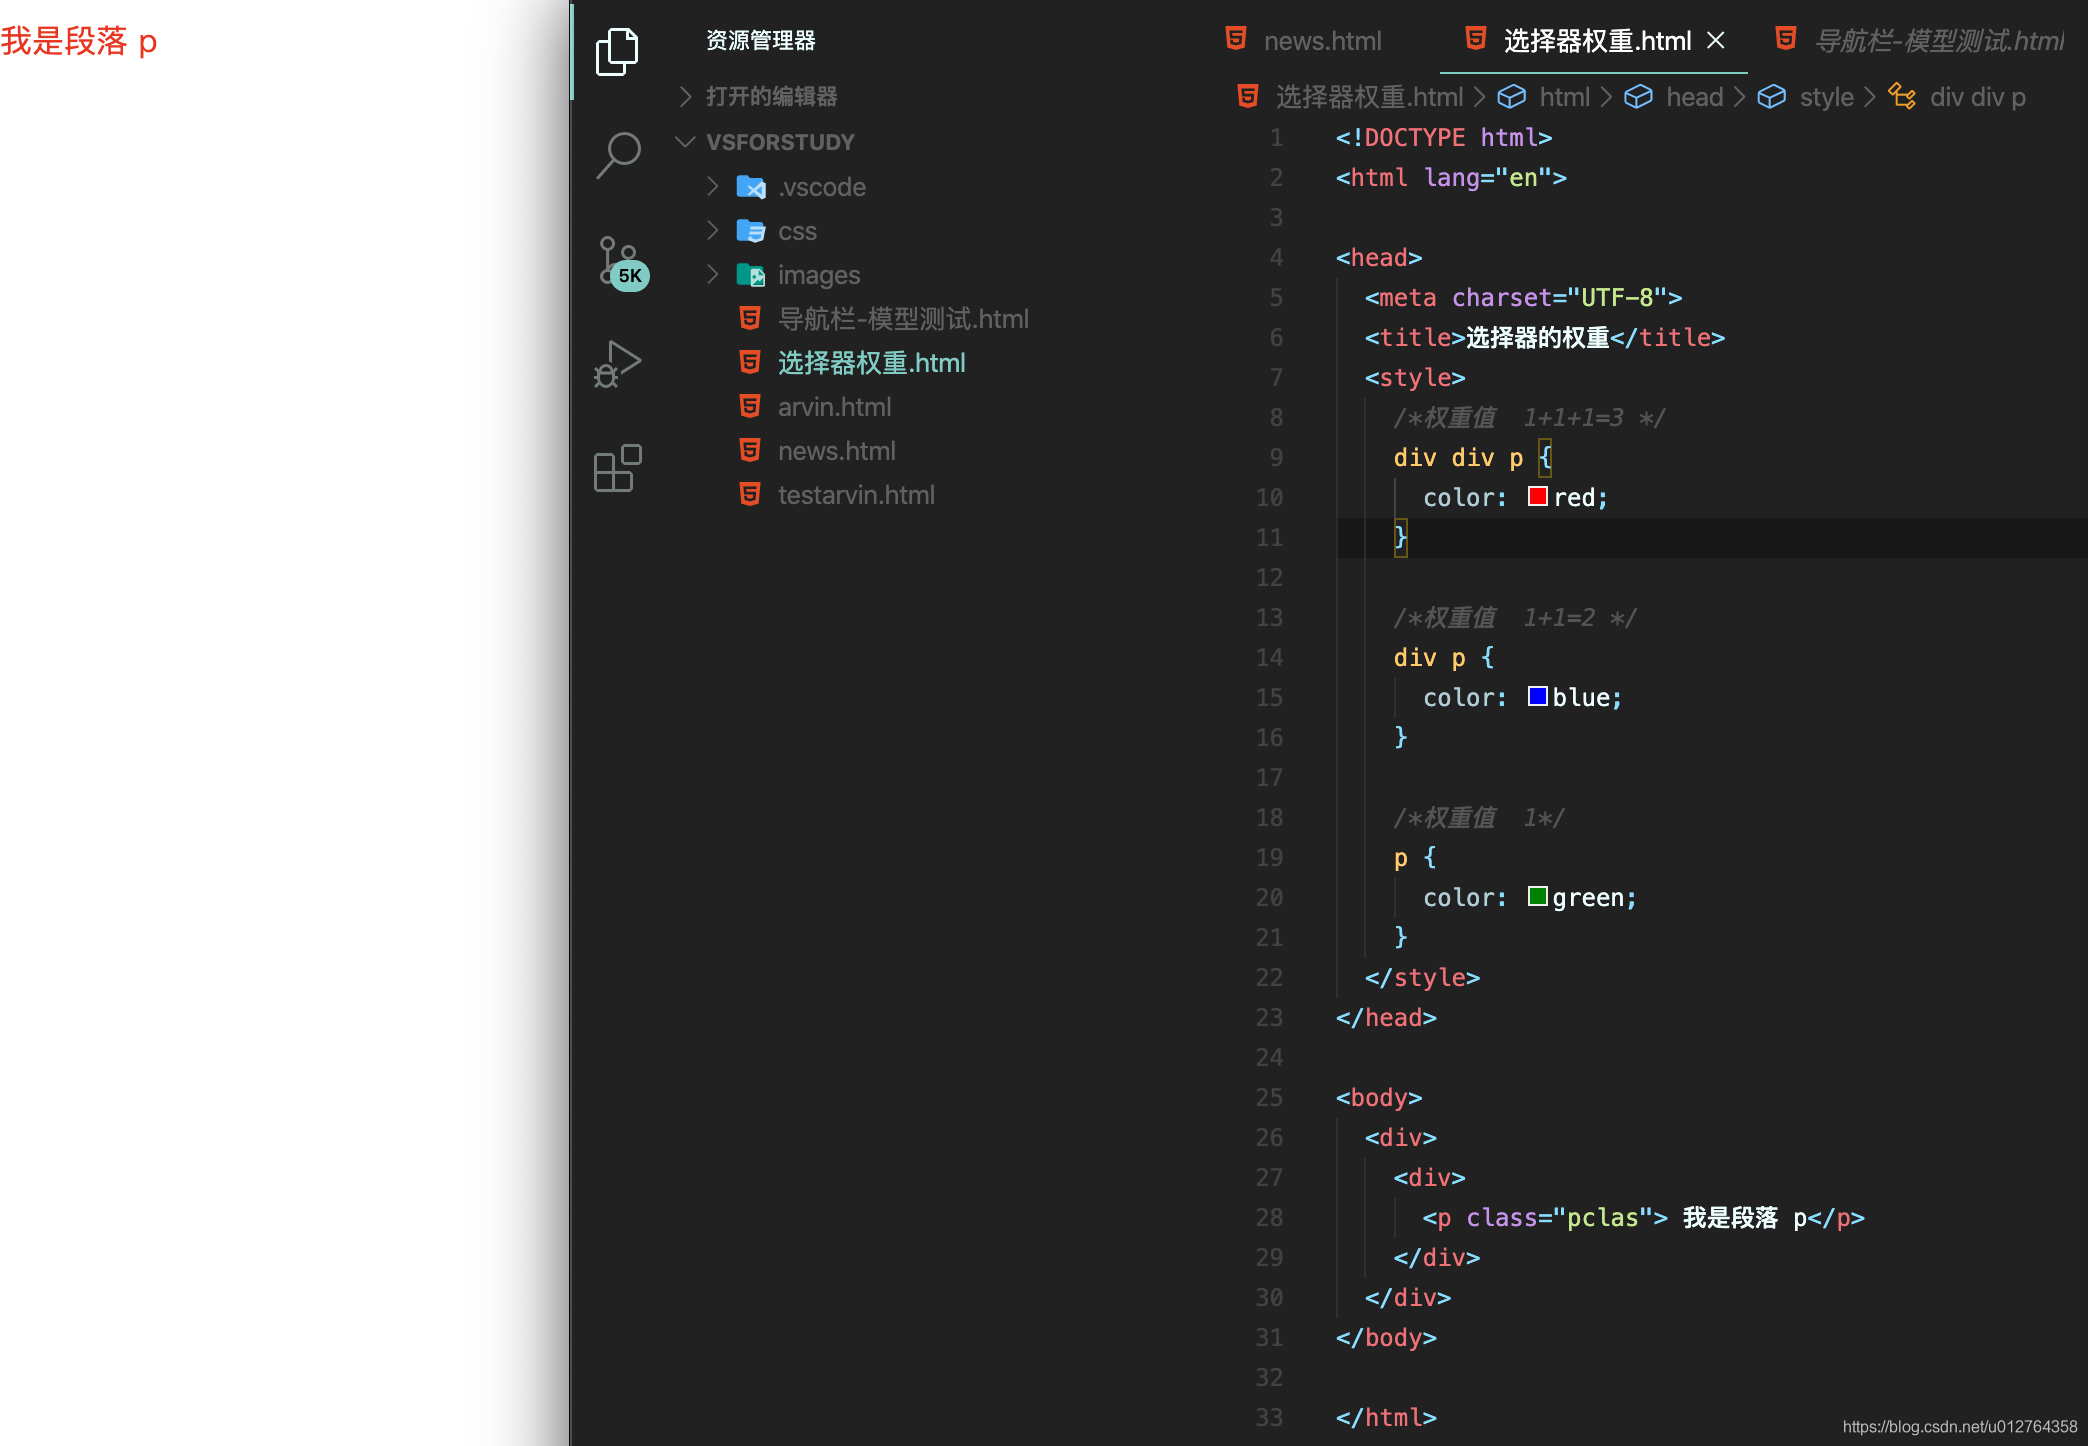Click the head breadcrumb segment

click(1694, 97)
